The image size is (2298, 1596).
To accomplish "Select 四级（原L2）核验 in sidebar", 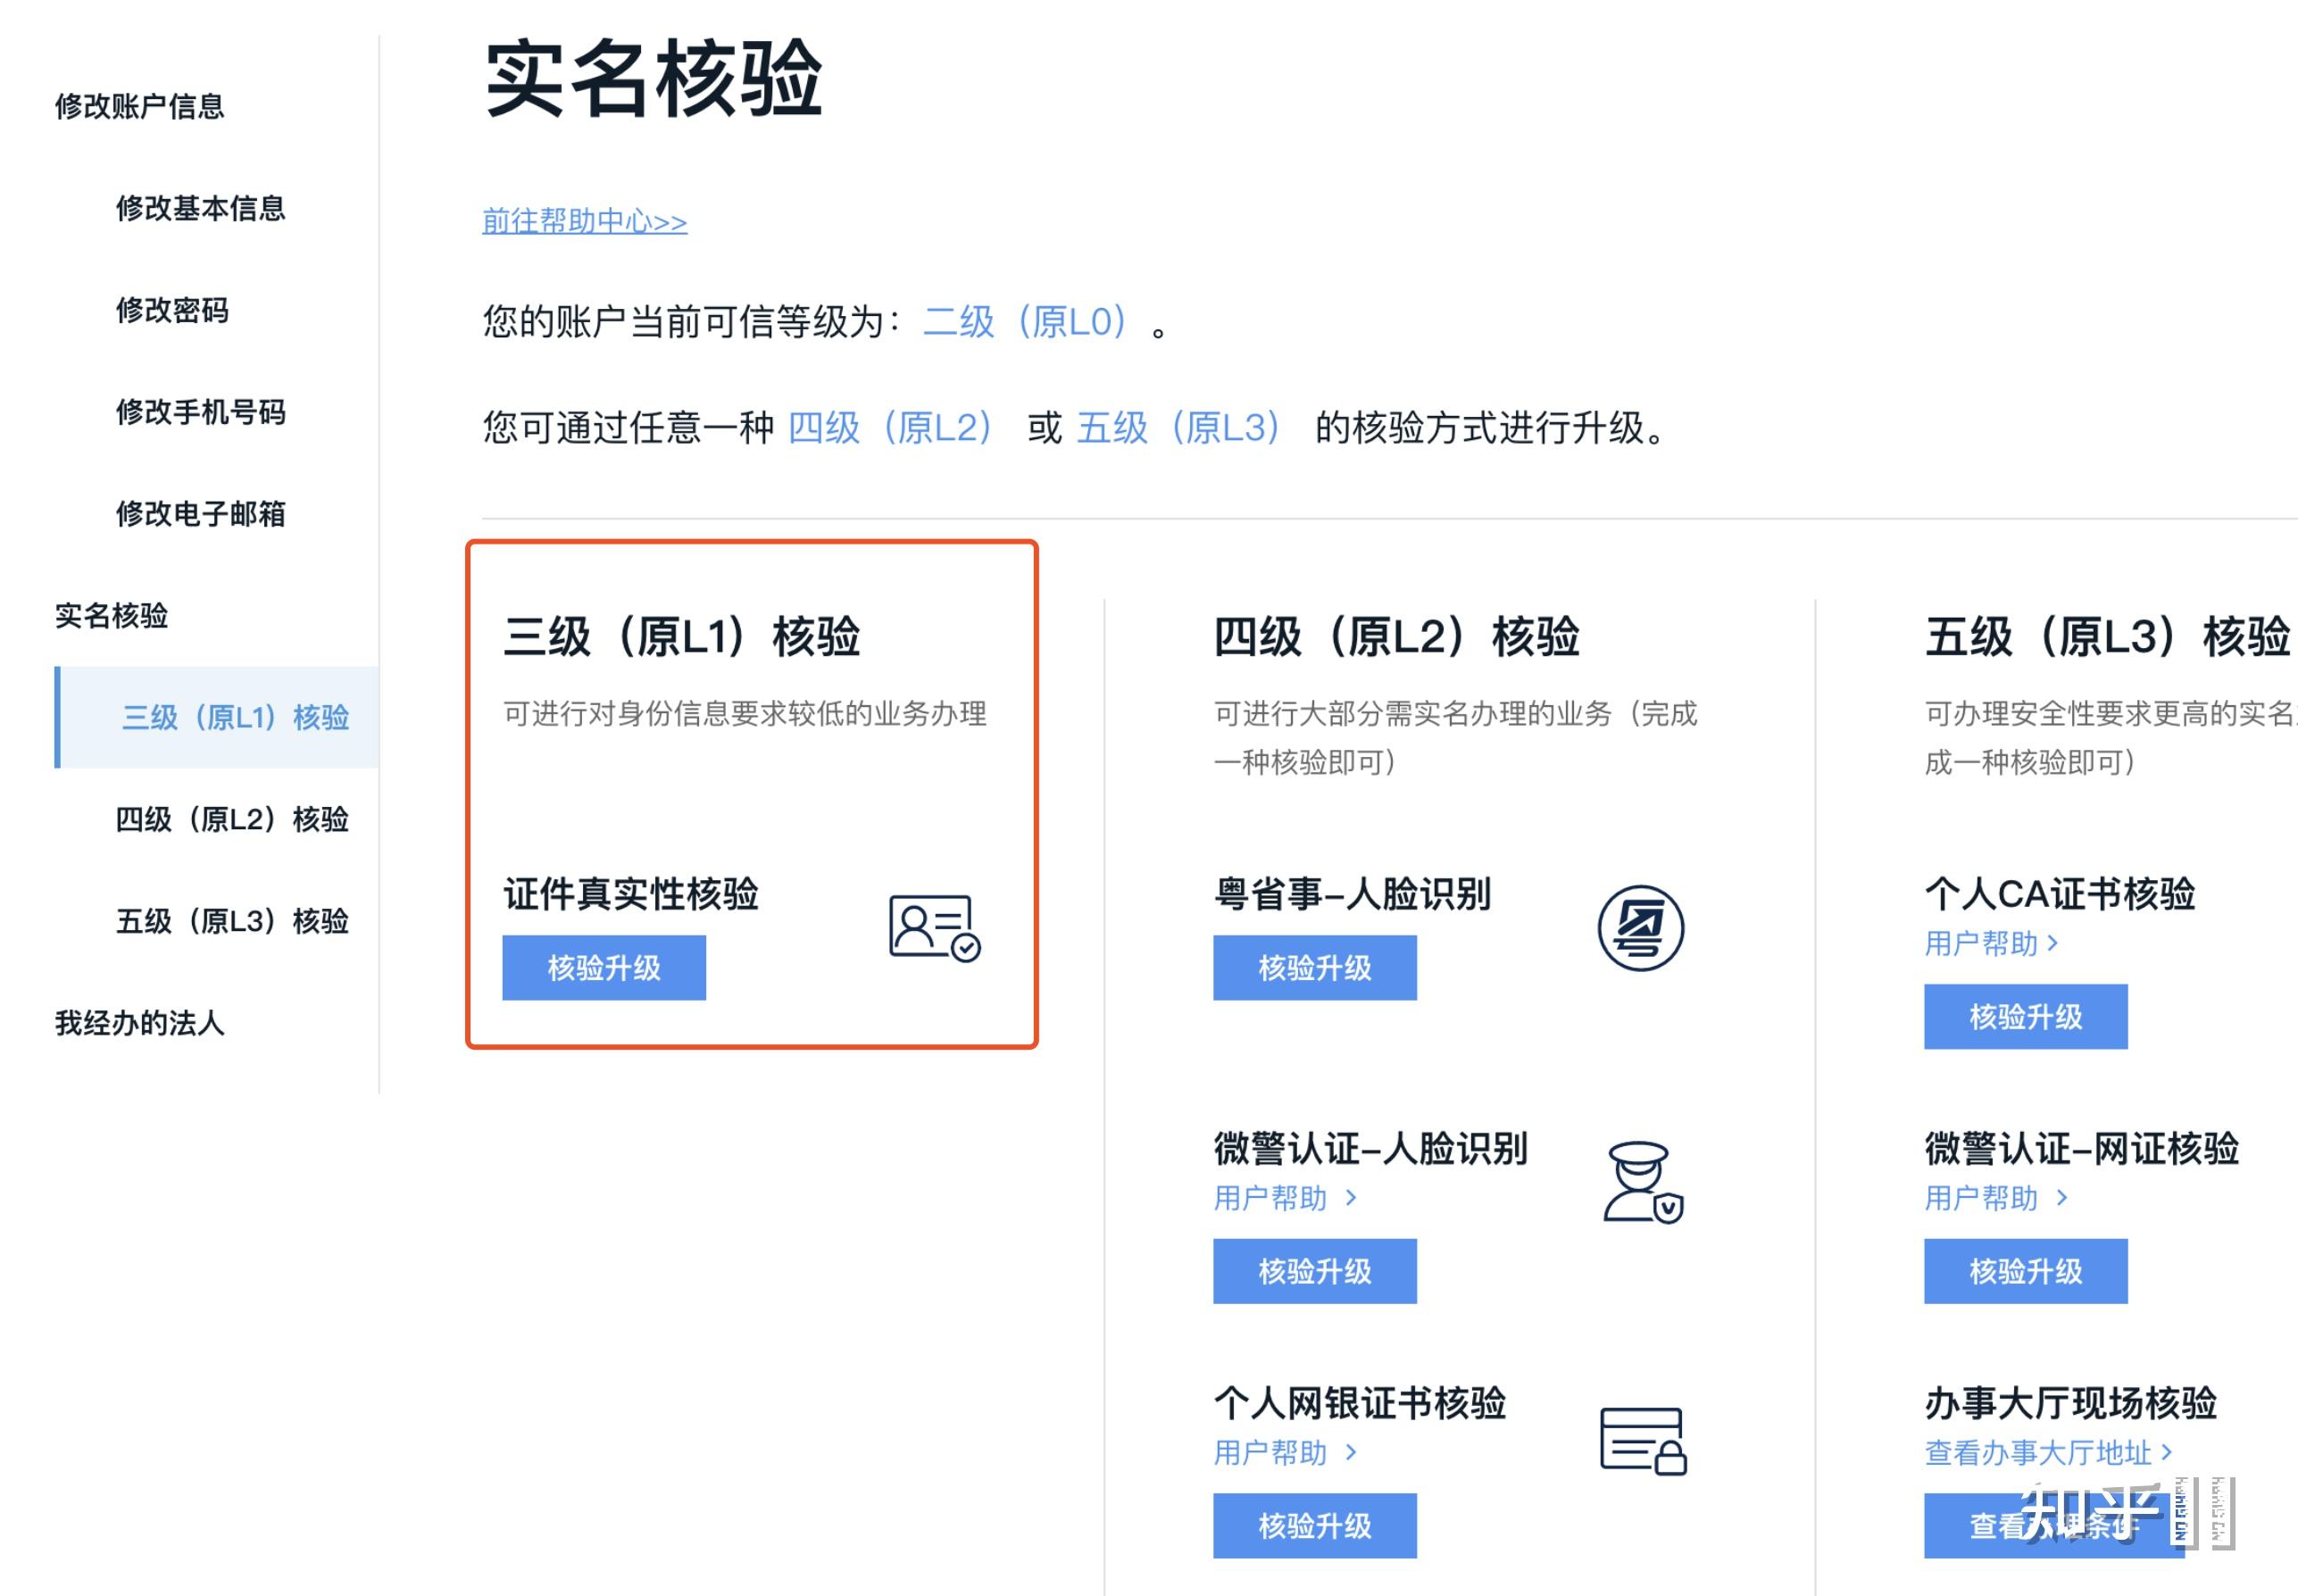I will coord(232,819).
